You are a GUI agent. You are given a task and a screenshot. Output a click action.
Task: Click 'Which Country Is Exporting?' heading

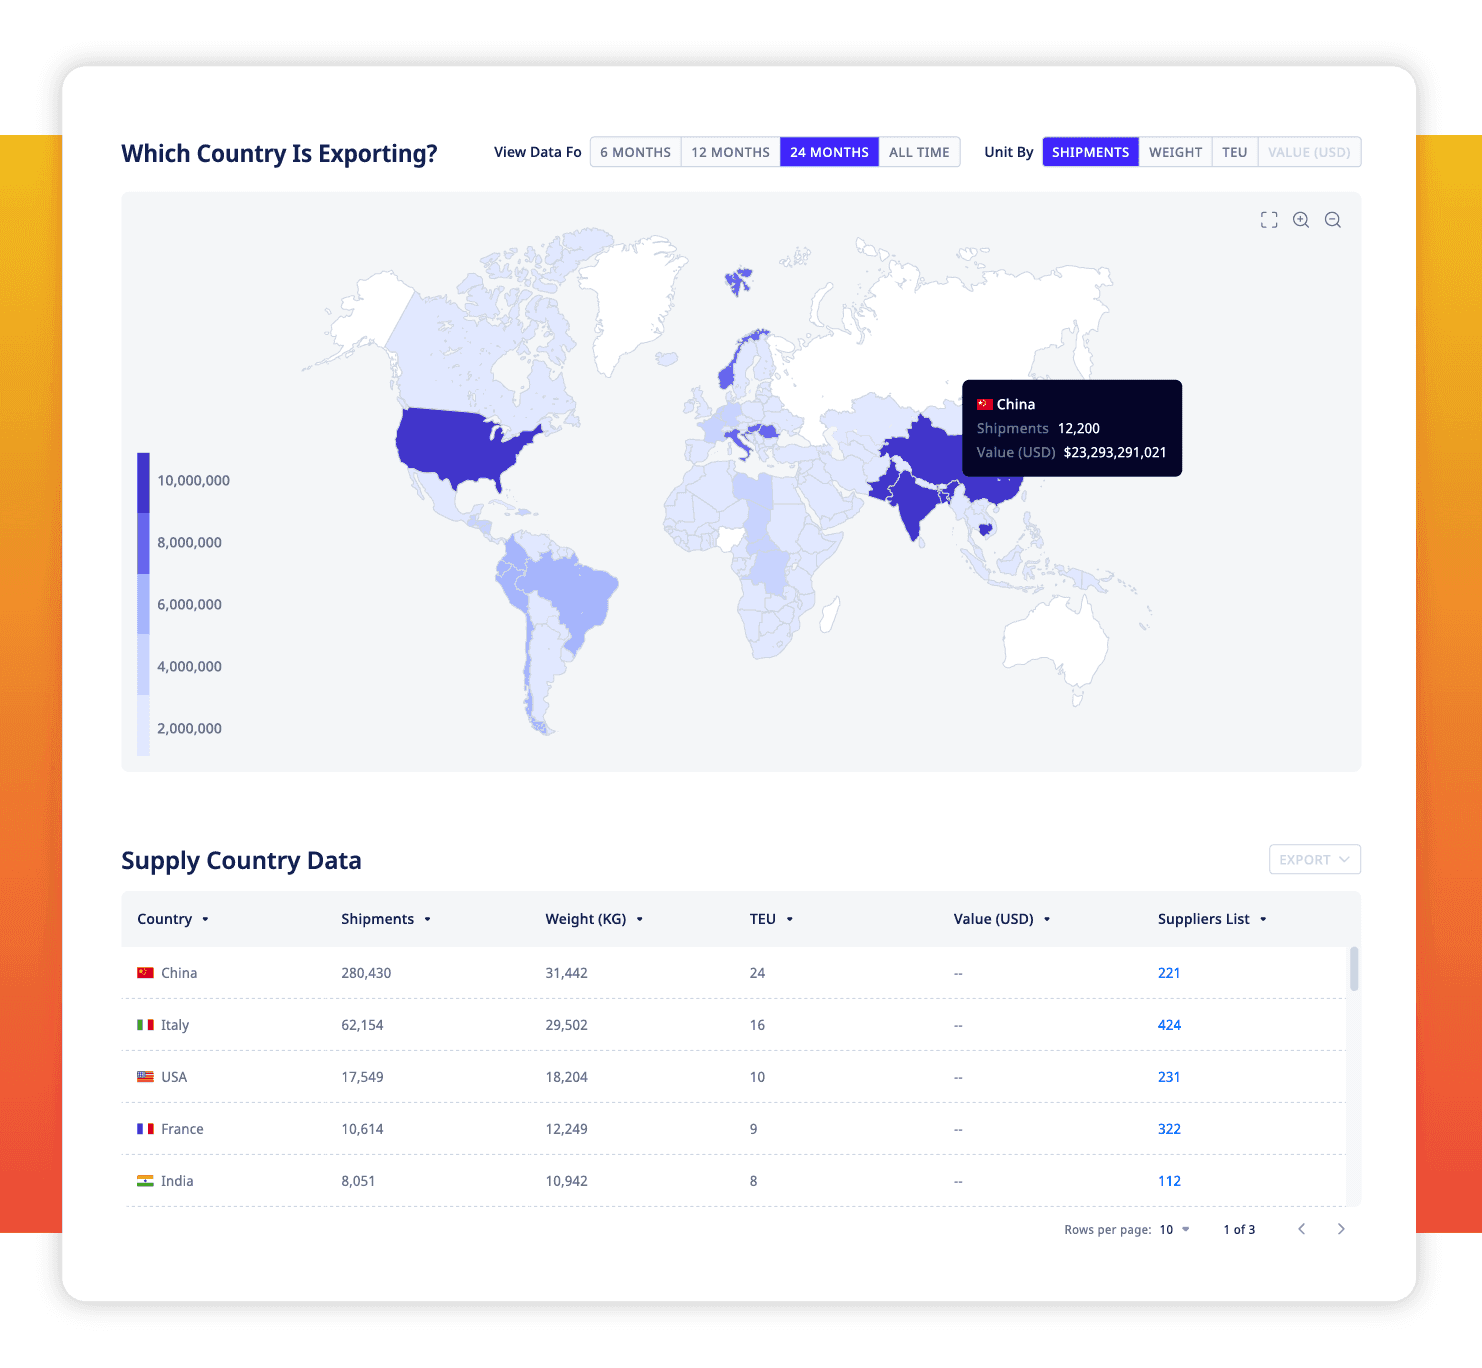point(279,153)
